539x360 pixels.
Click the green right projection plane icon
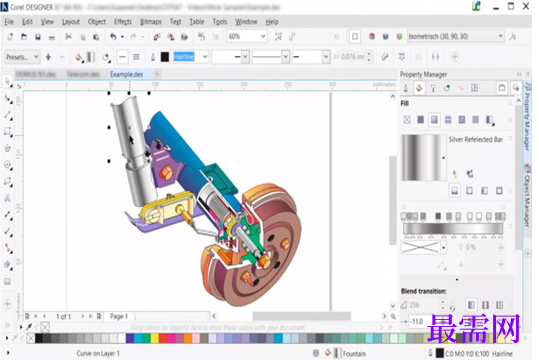tap(399, 36)
